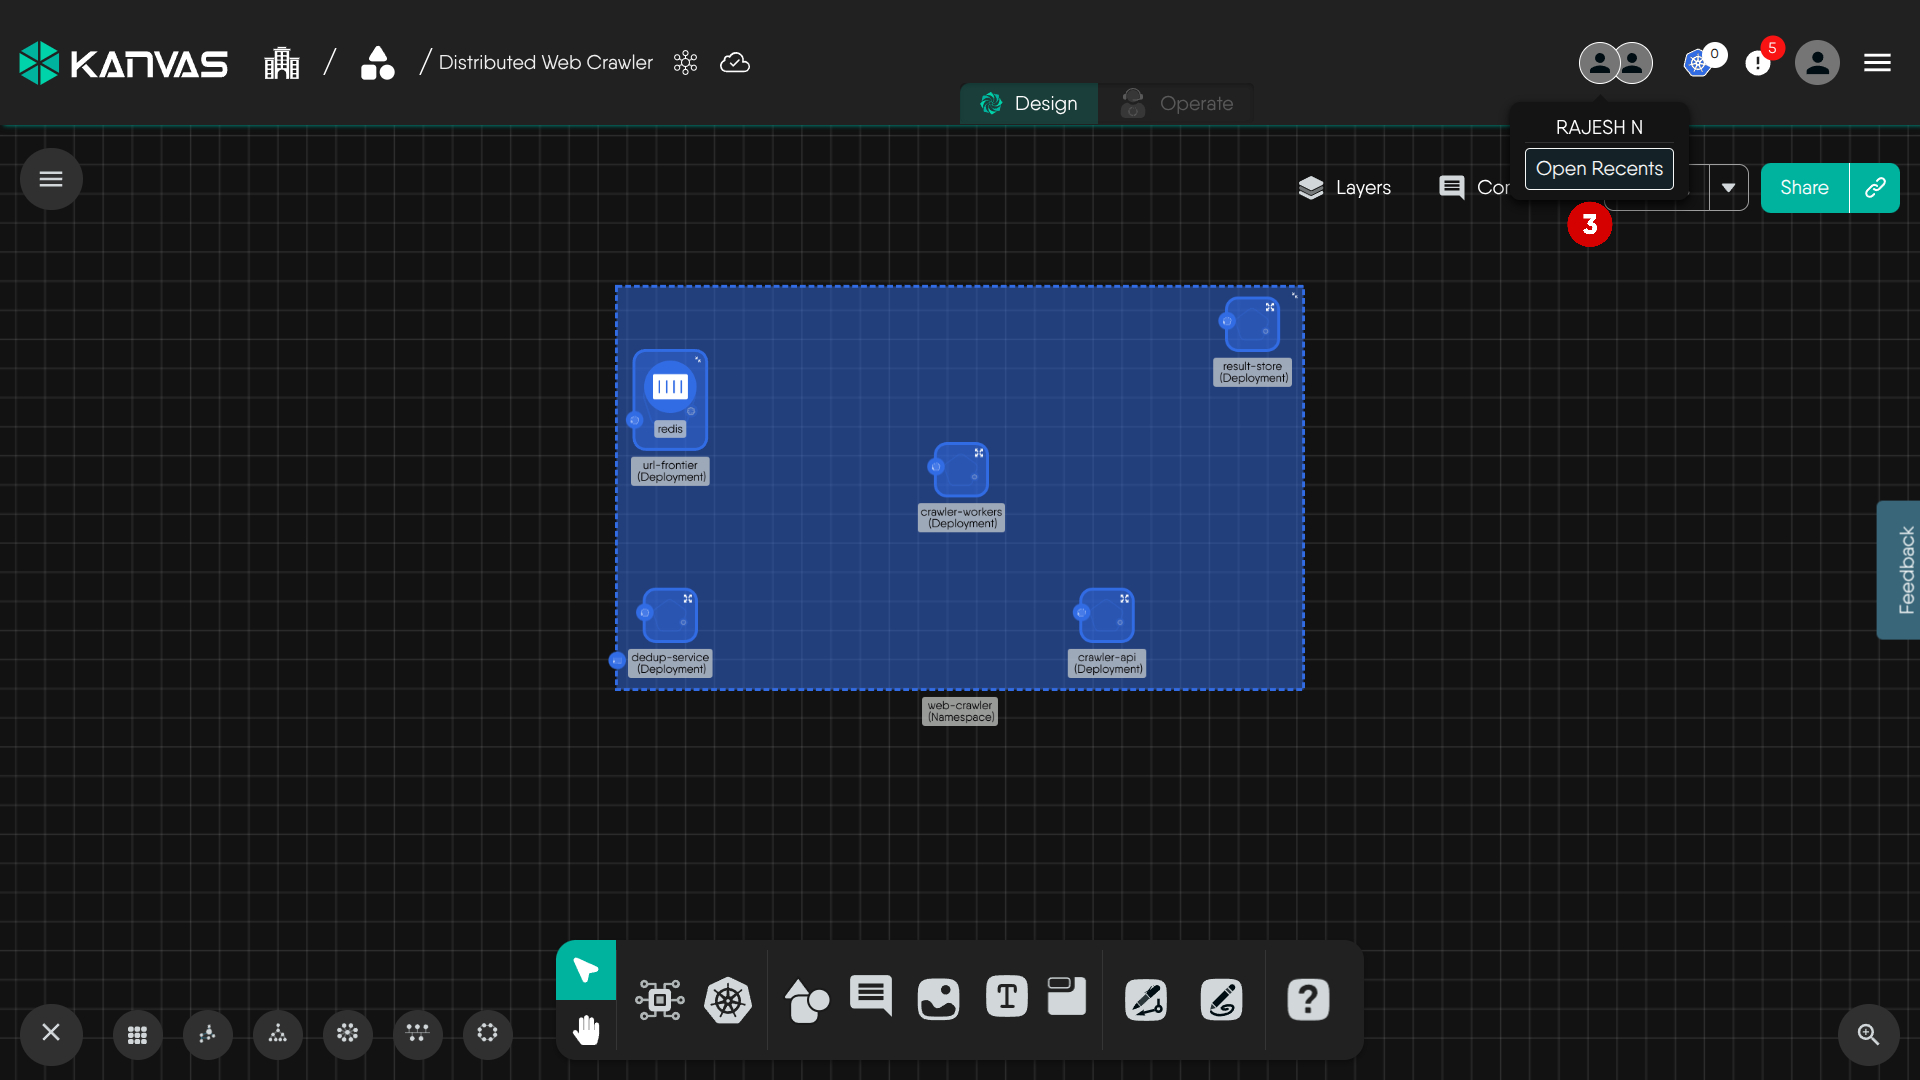Screen dimensions: 1920x1080
Task: Open the help question mark
Action: 1308,1000
